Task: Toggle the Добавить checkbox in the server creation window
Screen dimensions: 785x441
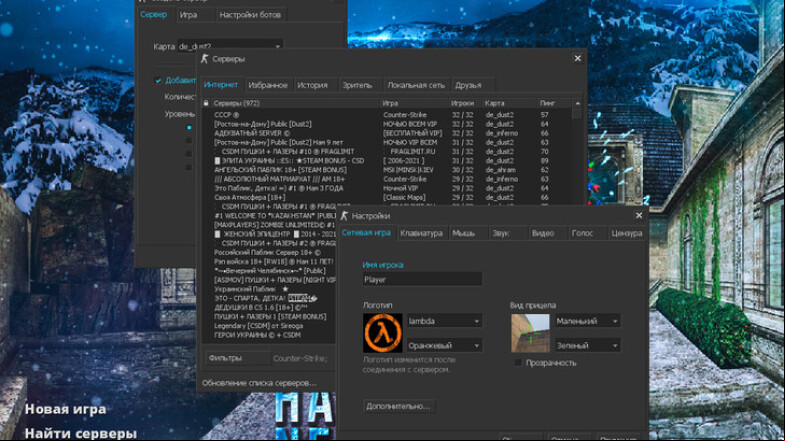Action: coord(158,80)
